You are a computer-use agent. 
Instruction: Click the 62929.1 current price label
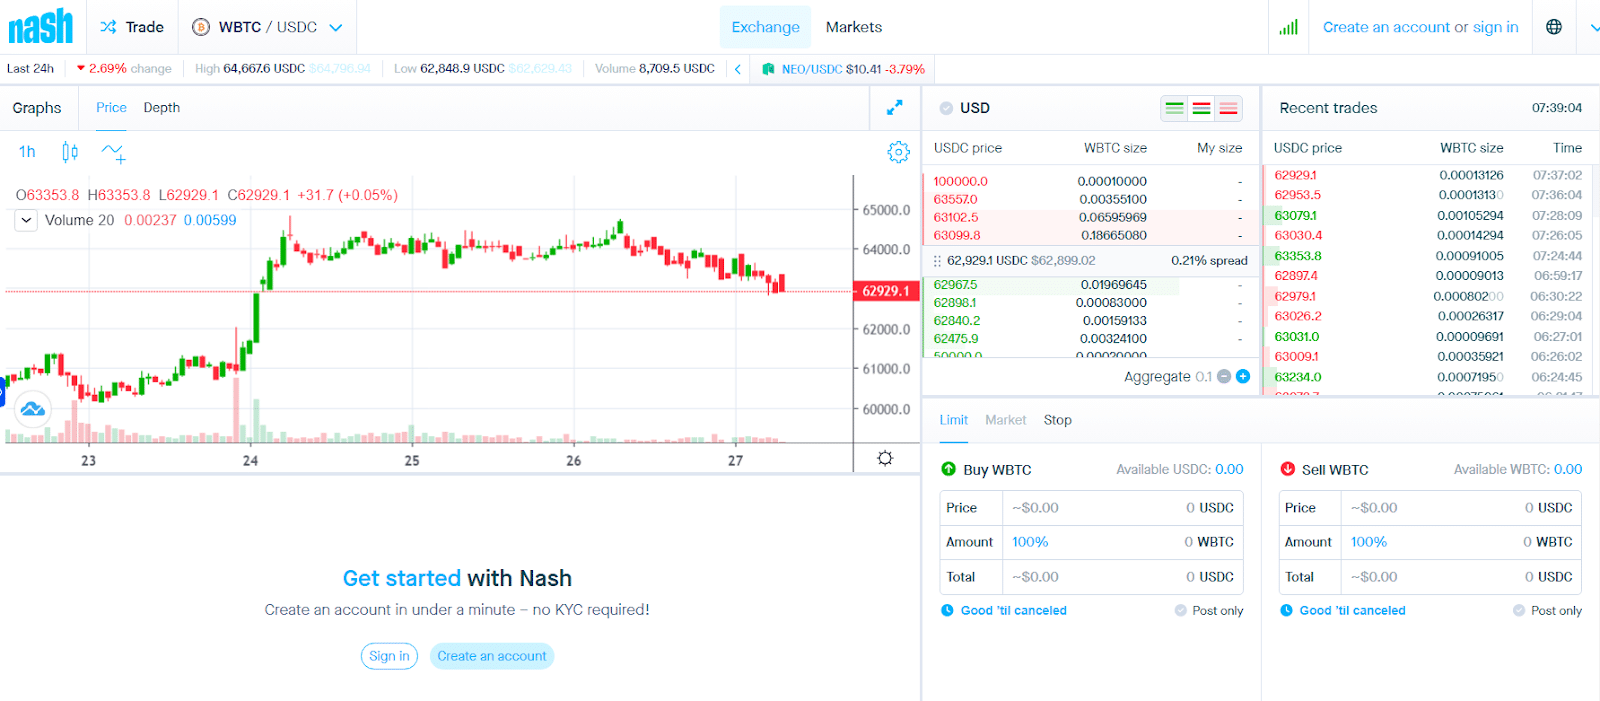[885, 291]
